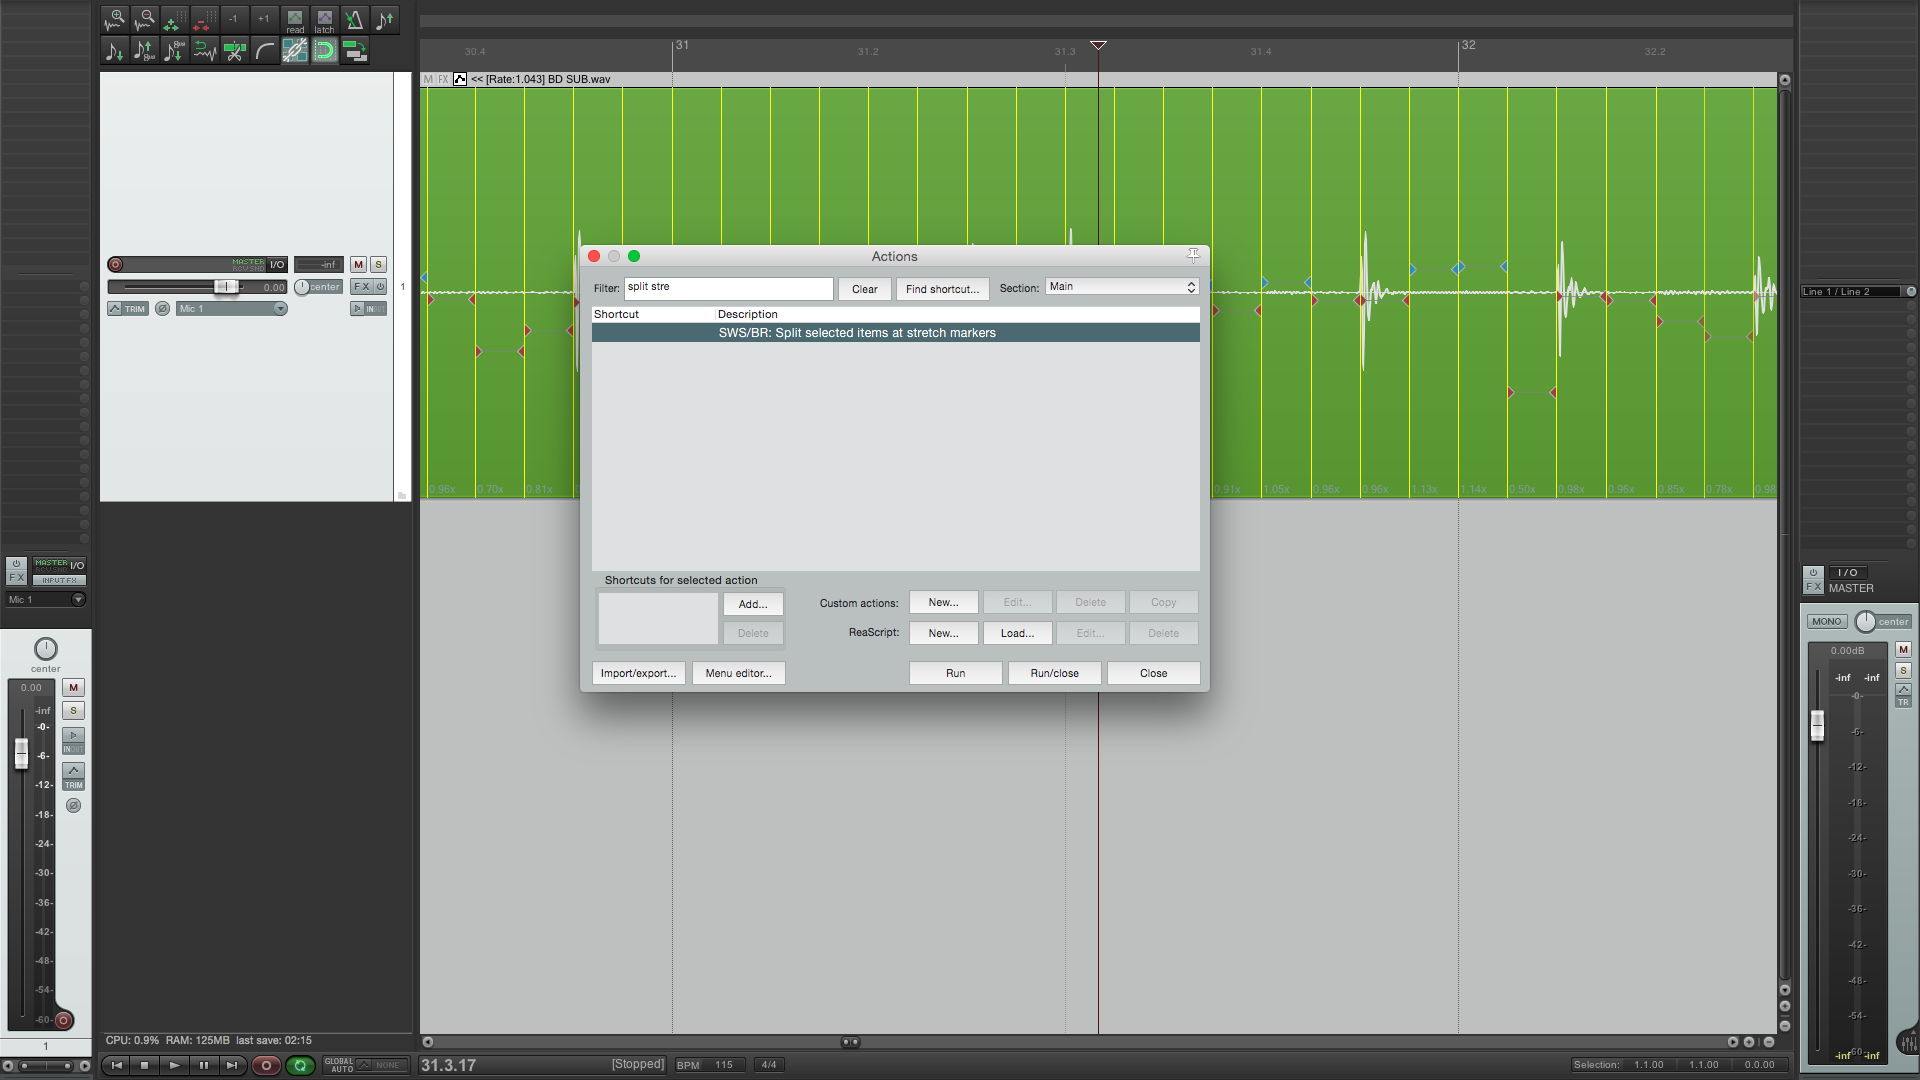Open the Section Main dropdown
This screenshot has width=1920, height=1080.
(1122, 287)
